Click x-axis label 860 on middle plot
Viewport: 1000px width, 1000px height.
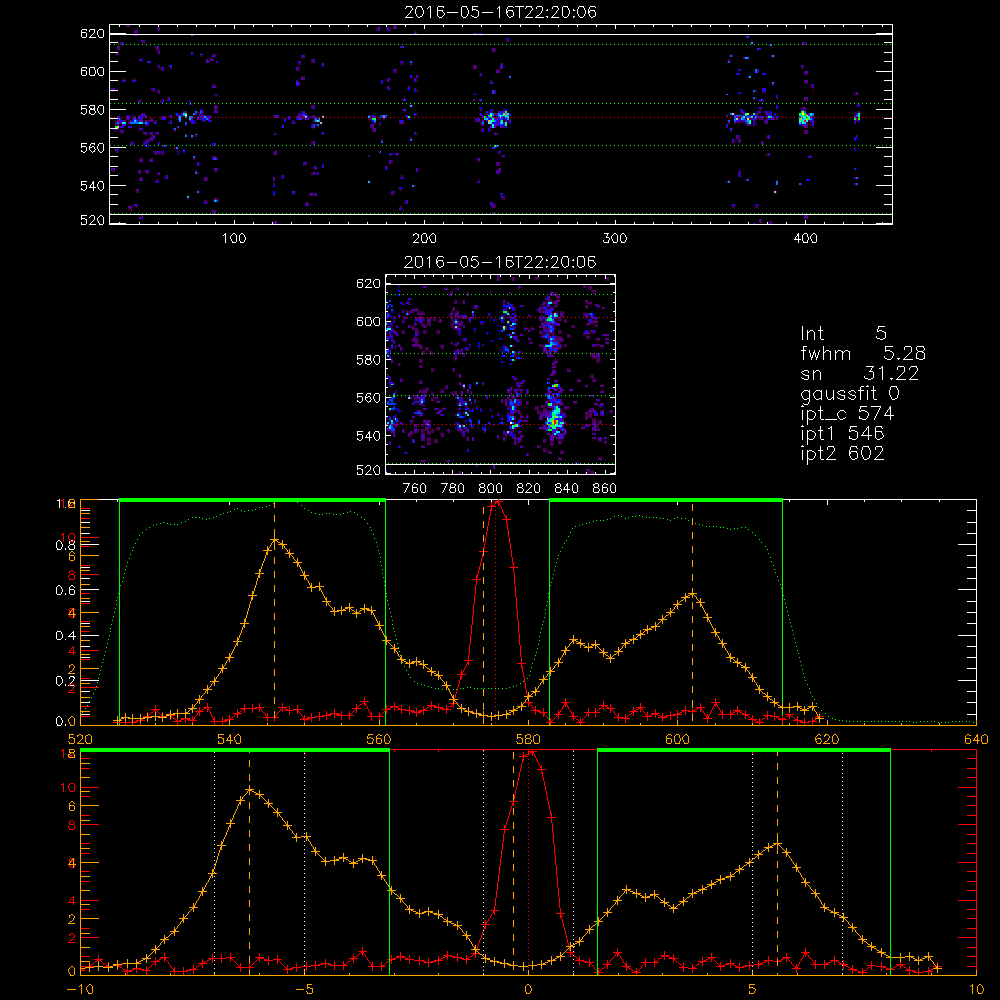coord(605,489)
